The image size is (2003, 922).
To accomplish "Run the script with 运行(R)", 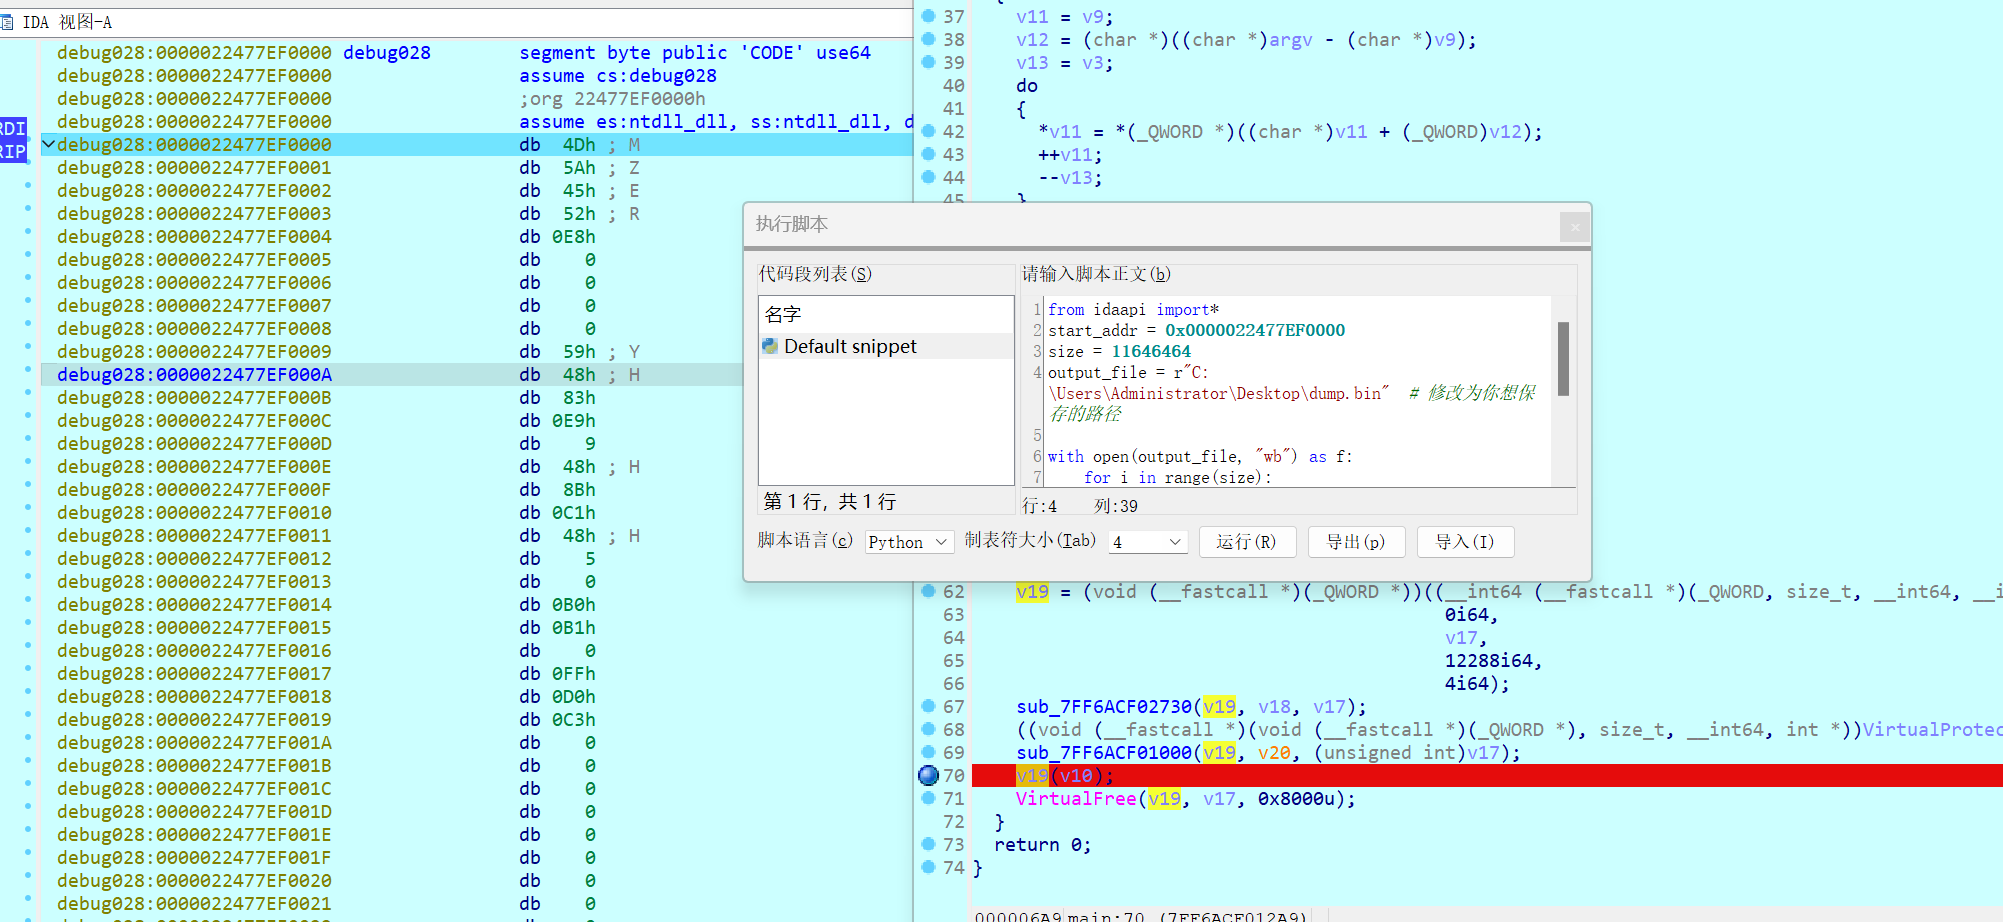I will pos(1247,542).
